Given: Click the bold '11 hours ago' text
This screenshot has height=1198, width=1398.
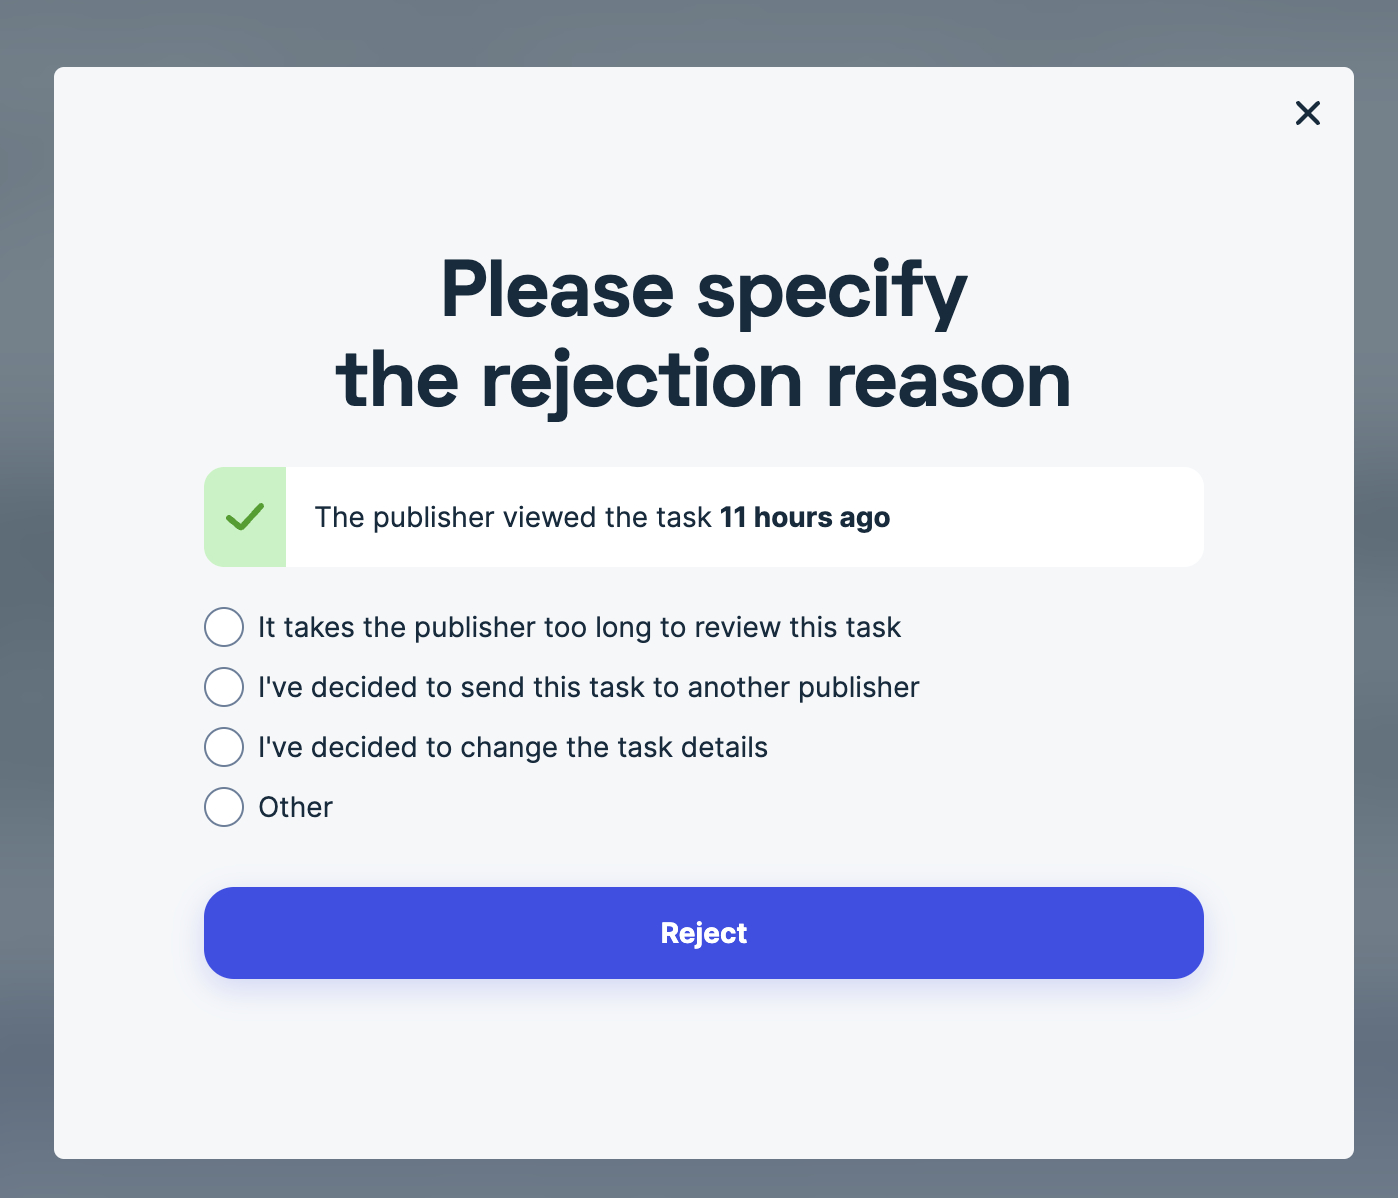Looking at the screenshot, I should (804, 517).
